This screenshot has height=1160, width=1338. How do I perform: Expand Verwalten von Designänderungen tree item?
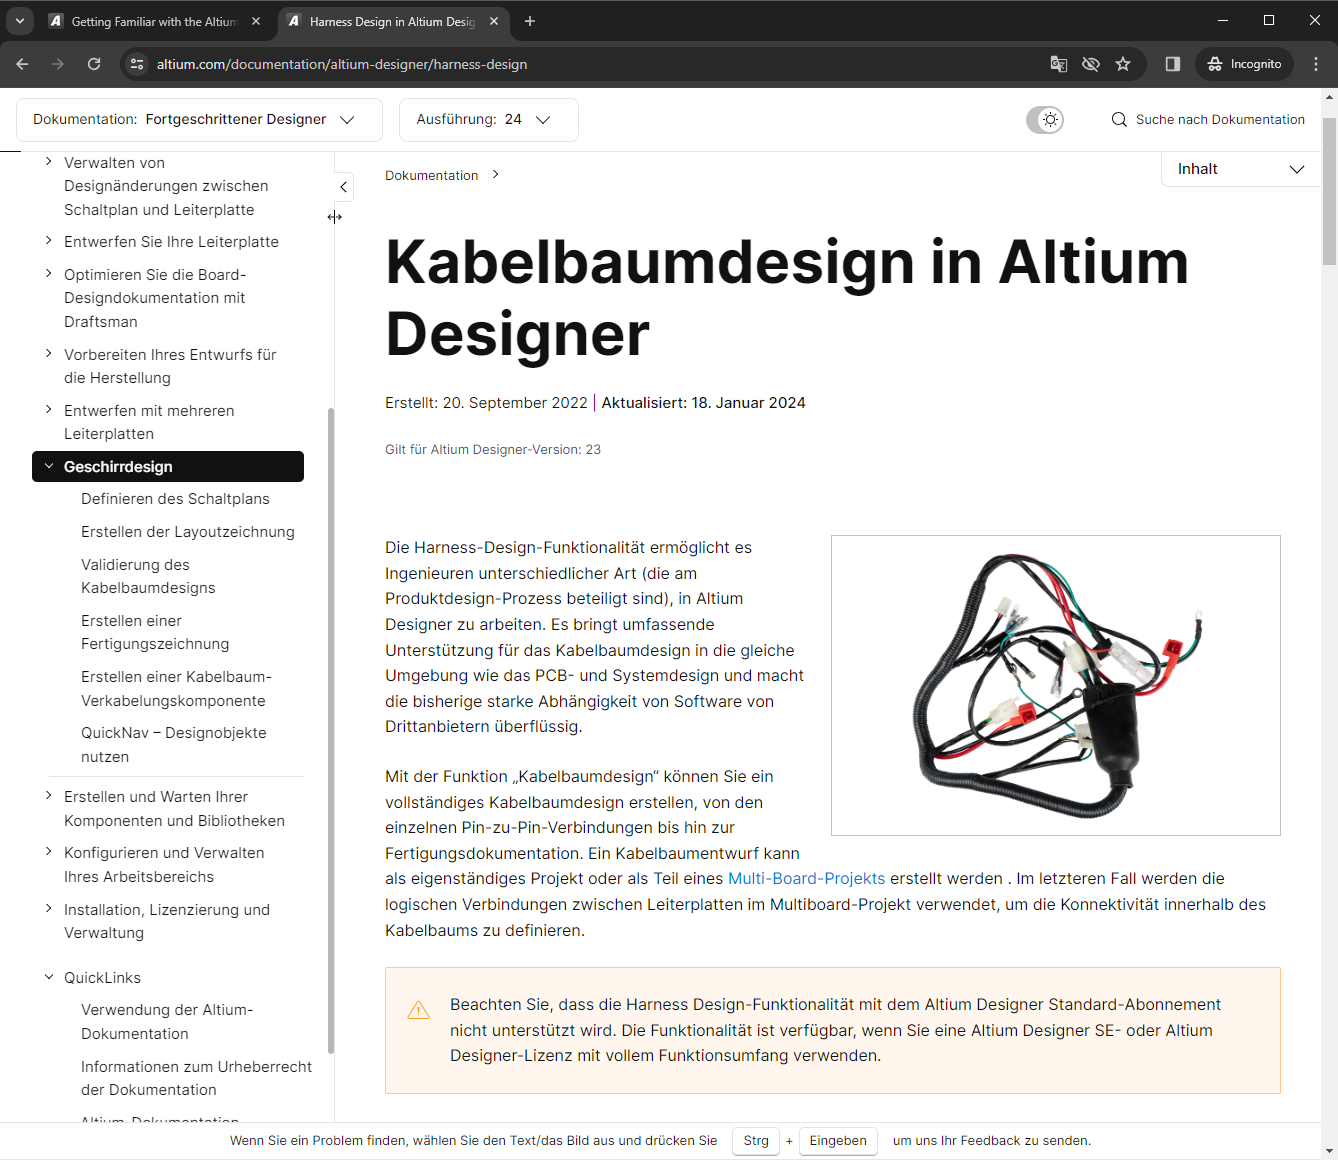tap(49, 161)
